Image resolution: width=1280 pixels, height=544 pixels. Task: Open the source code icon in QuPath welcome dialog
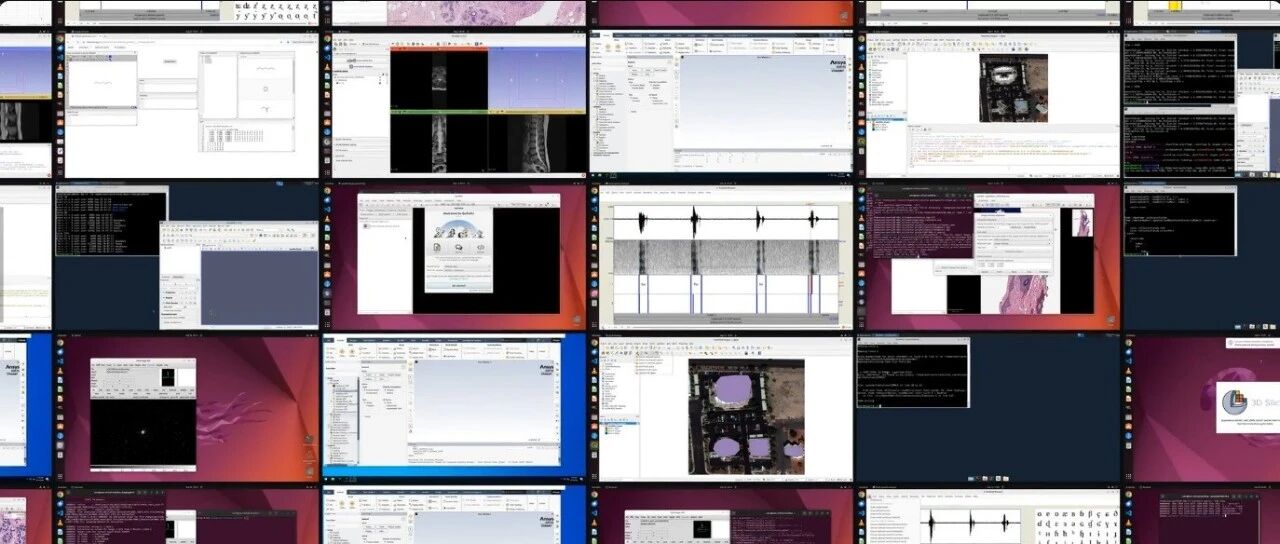coord(480,247)
